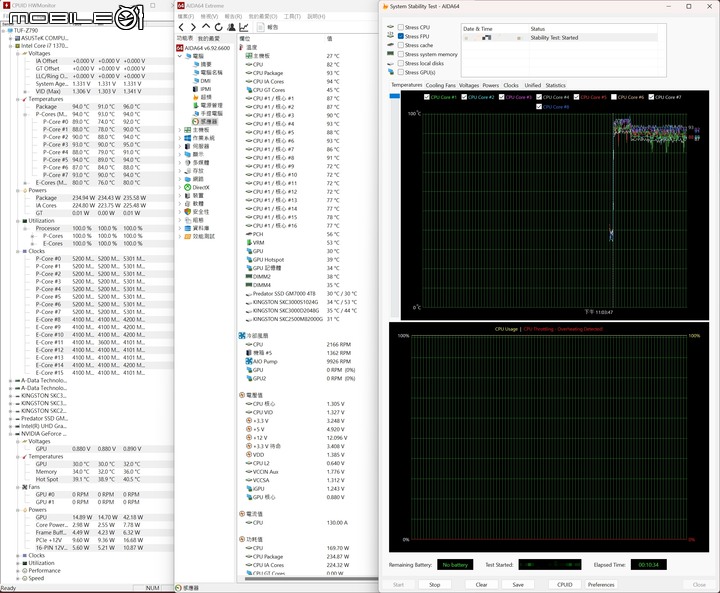
Task: Click the Clear button
Action: (x=481, y=585)
